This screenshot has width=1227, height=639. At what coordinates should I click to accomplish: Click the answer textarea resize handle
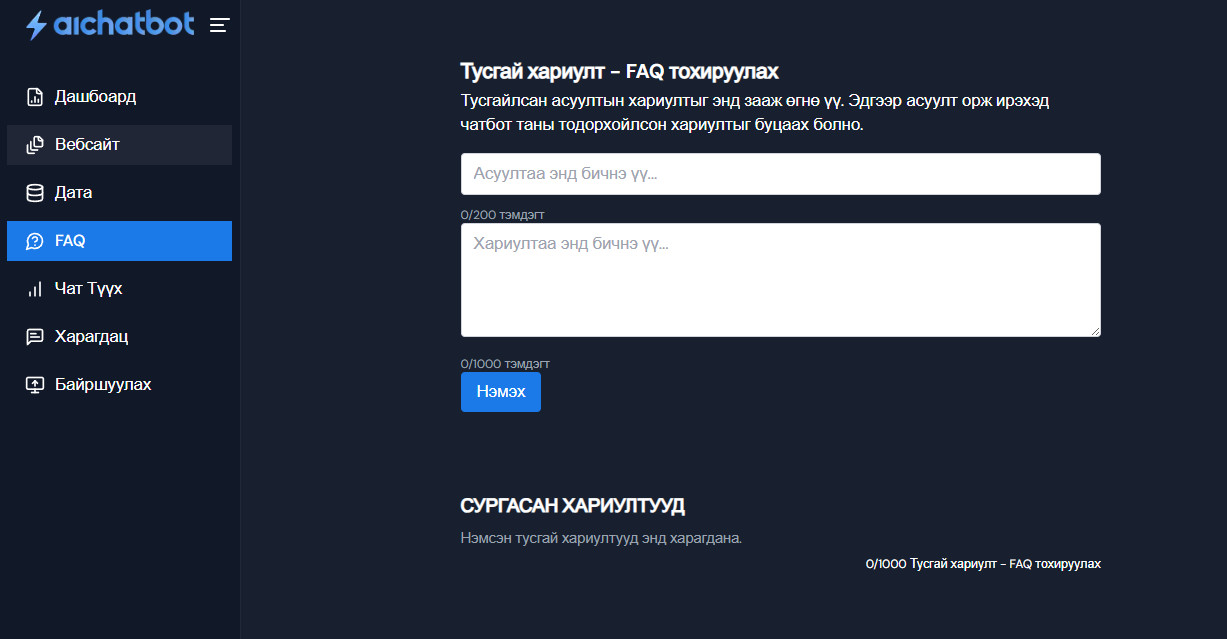point(1095,331)
